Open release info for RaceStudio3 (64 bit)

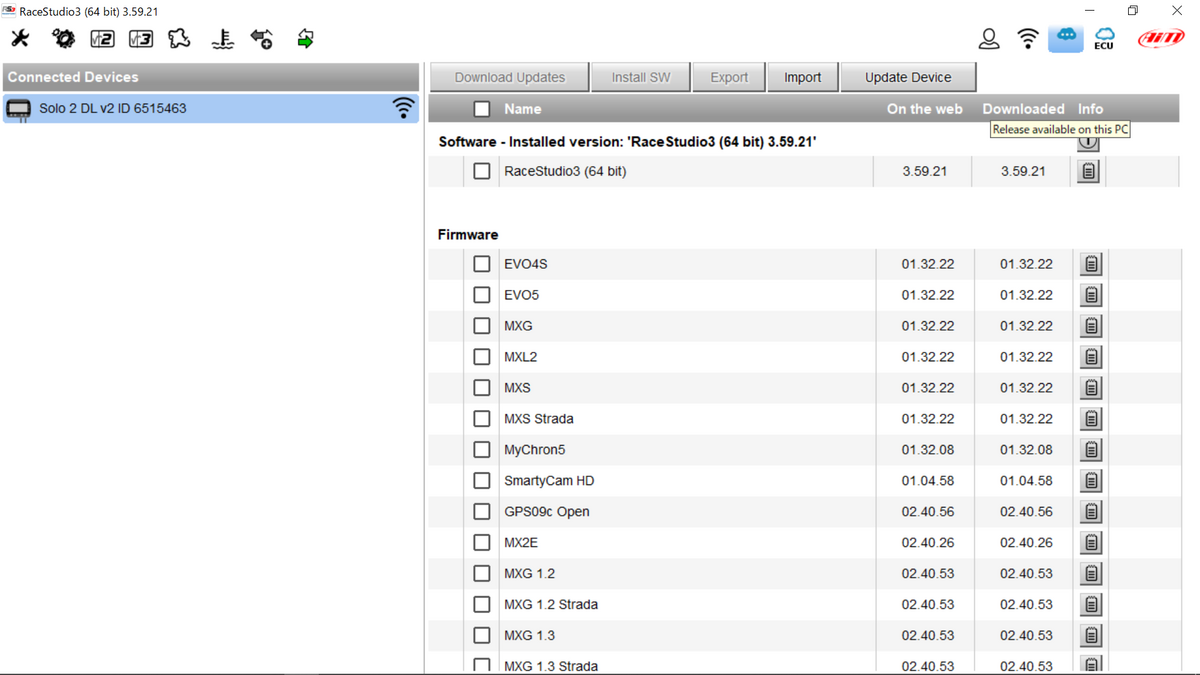1089,171
